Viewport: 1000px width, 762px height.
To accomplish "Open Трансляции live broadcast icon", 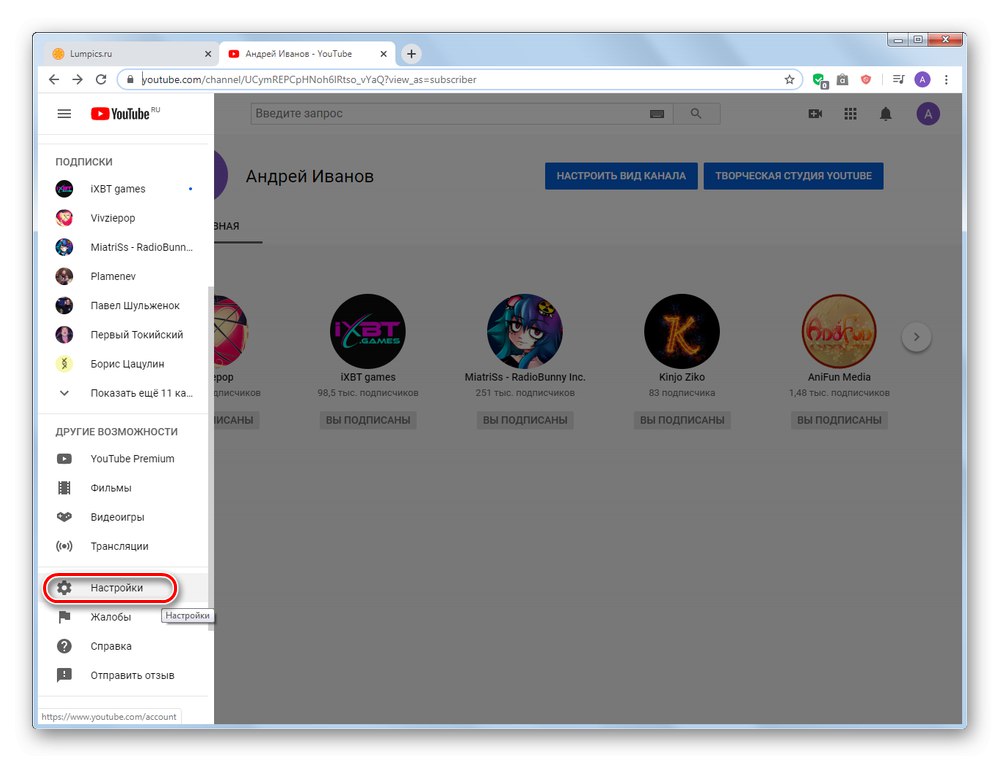I will point(64,546).
